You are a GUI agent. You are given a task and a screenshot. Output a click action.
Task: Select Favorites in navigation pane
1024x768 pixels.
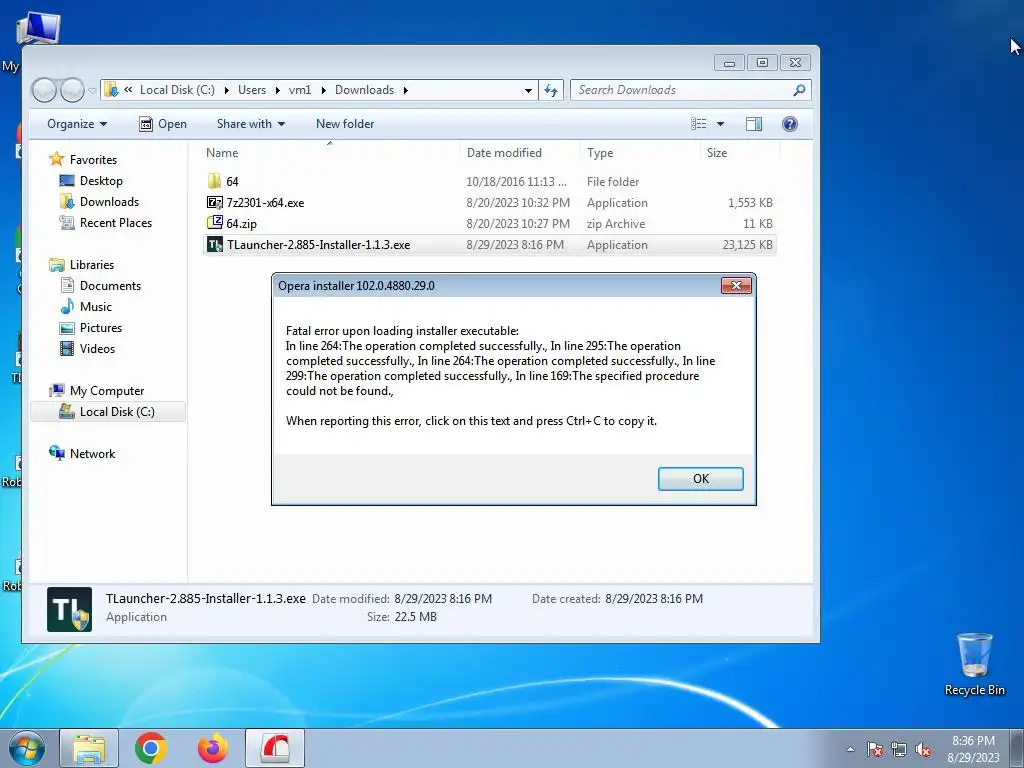93,160
